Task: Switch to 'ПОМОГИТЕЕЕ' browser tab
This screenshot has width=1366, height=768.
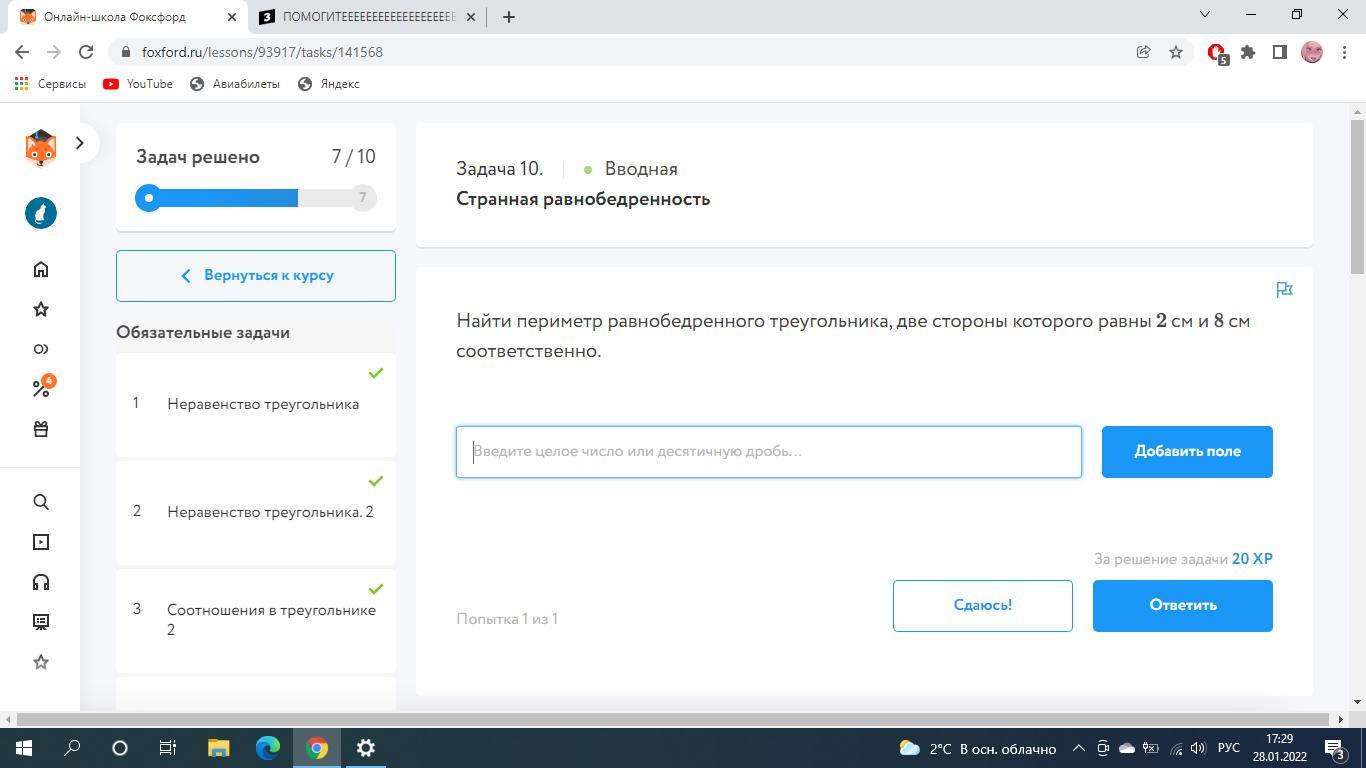Action: coord(368,17)
